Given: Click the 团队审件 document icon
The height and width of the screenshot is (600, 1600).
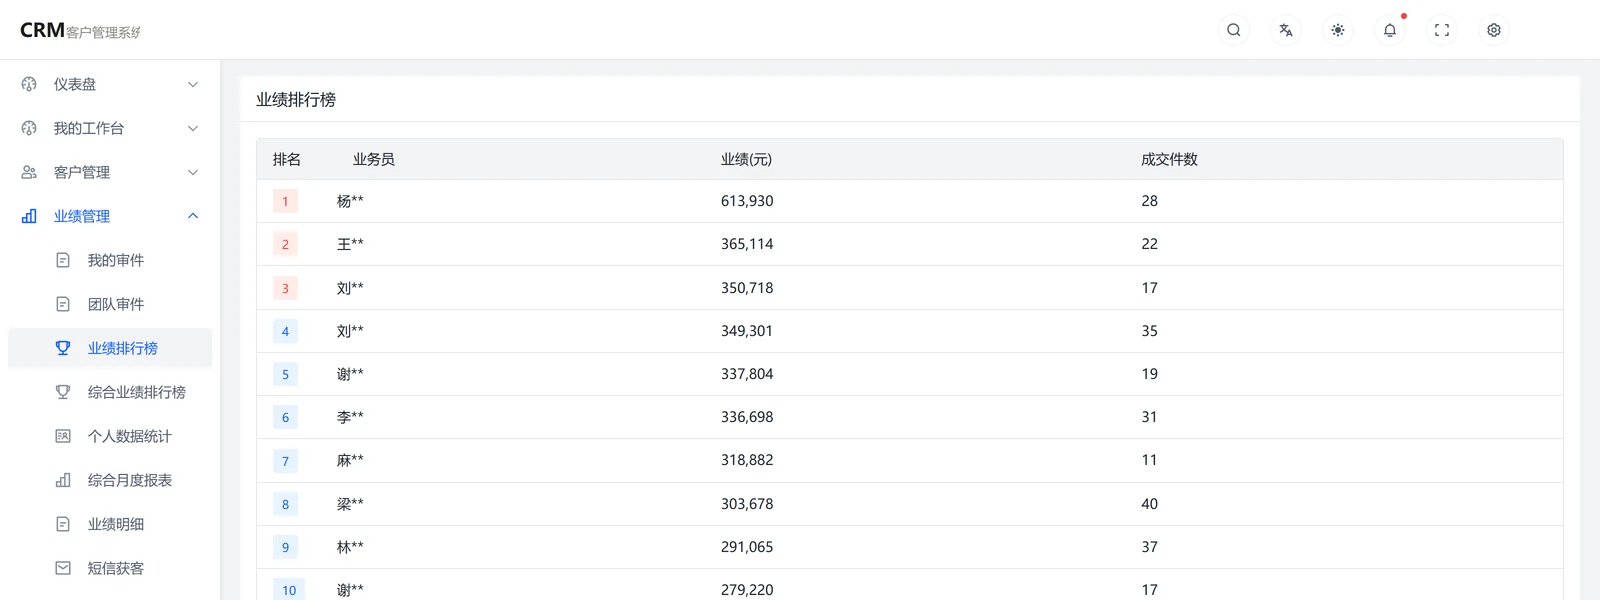Looking at the screenshot, I should click(63, 304).
